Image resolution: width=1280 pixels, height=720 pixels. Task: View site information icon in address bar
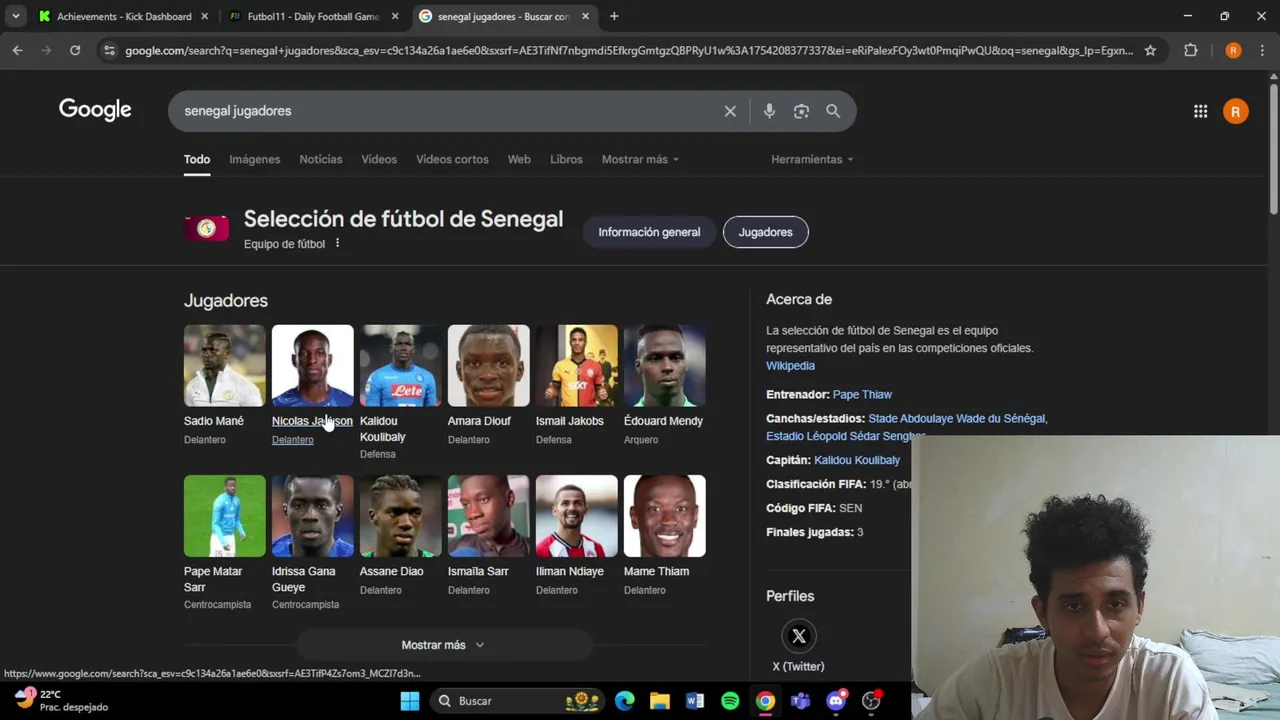point(109,50)
